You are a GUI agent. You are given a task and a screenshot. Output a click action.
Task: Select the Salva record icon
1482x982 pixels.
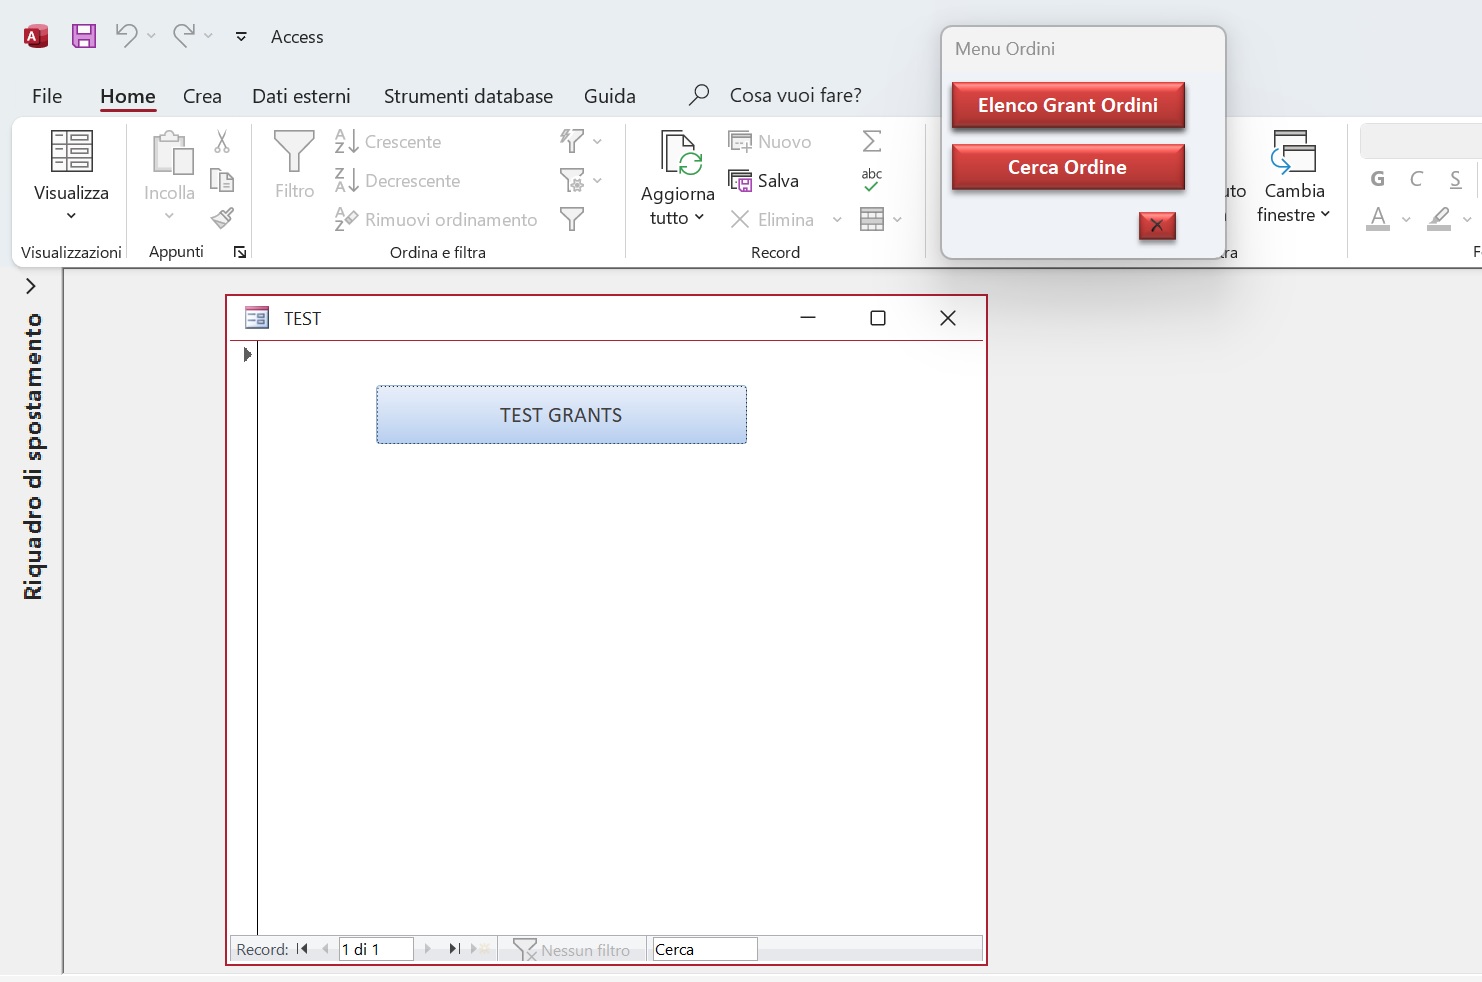coord(741,180)
